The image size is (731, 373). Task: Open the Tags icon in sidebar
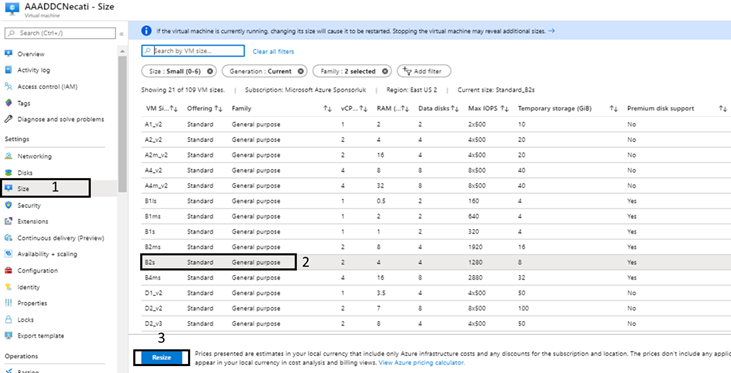[x=8, y=103]
